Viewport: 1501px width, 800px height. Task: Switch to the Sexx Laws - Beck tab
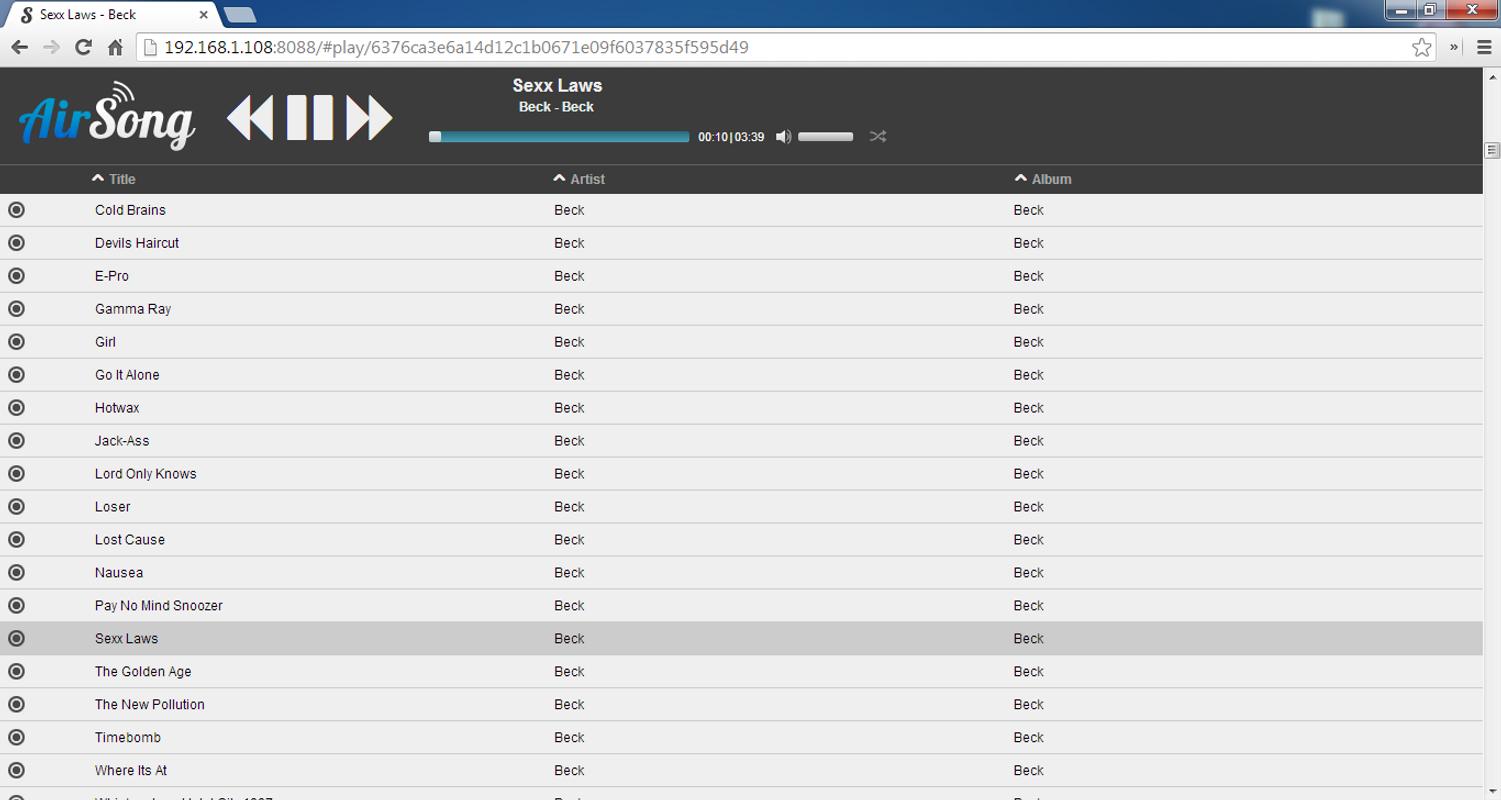click(x=110, y=15)
